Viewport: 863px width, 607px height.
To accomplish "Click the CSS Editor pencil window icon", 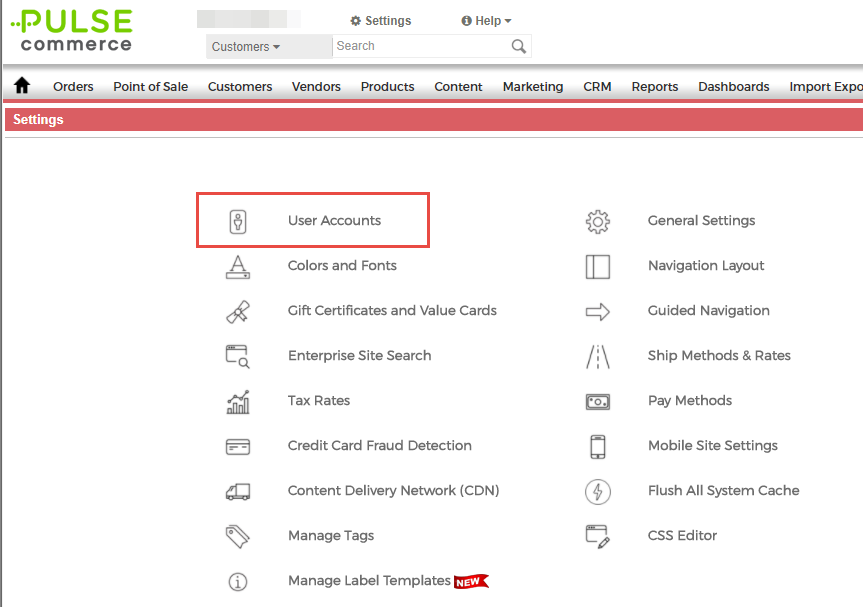I will coord(598,537).
